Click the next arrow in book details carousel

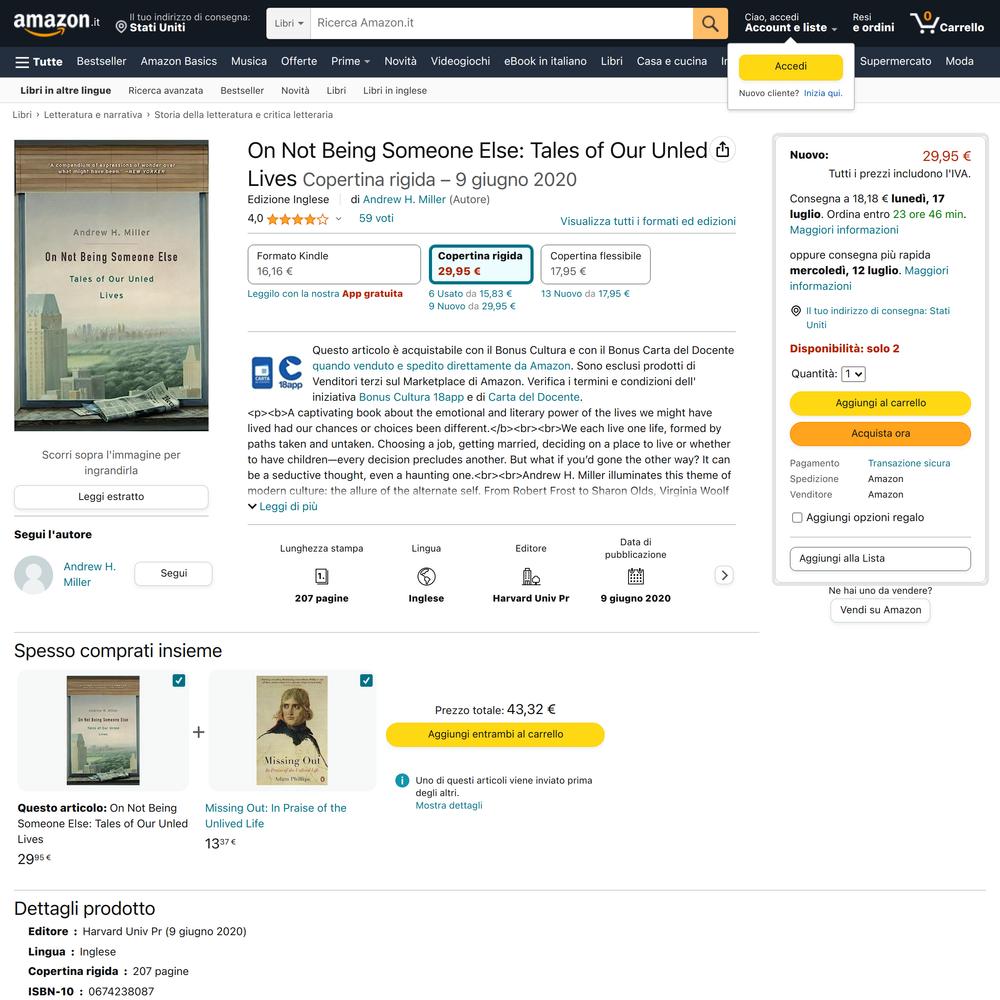point(725,575)
